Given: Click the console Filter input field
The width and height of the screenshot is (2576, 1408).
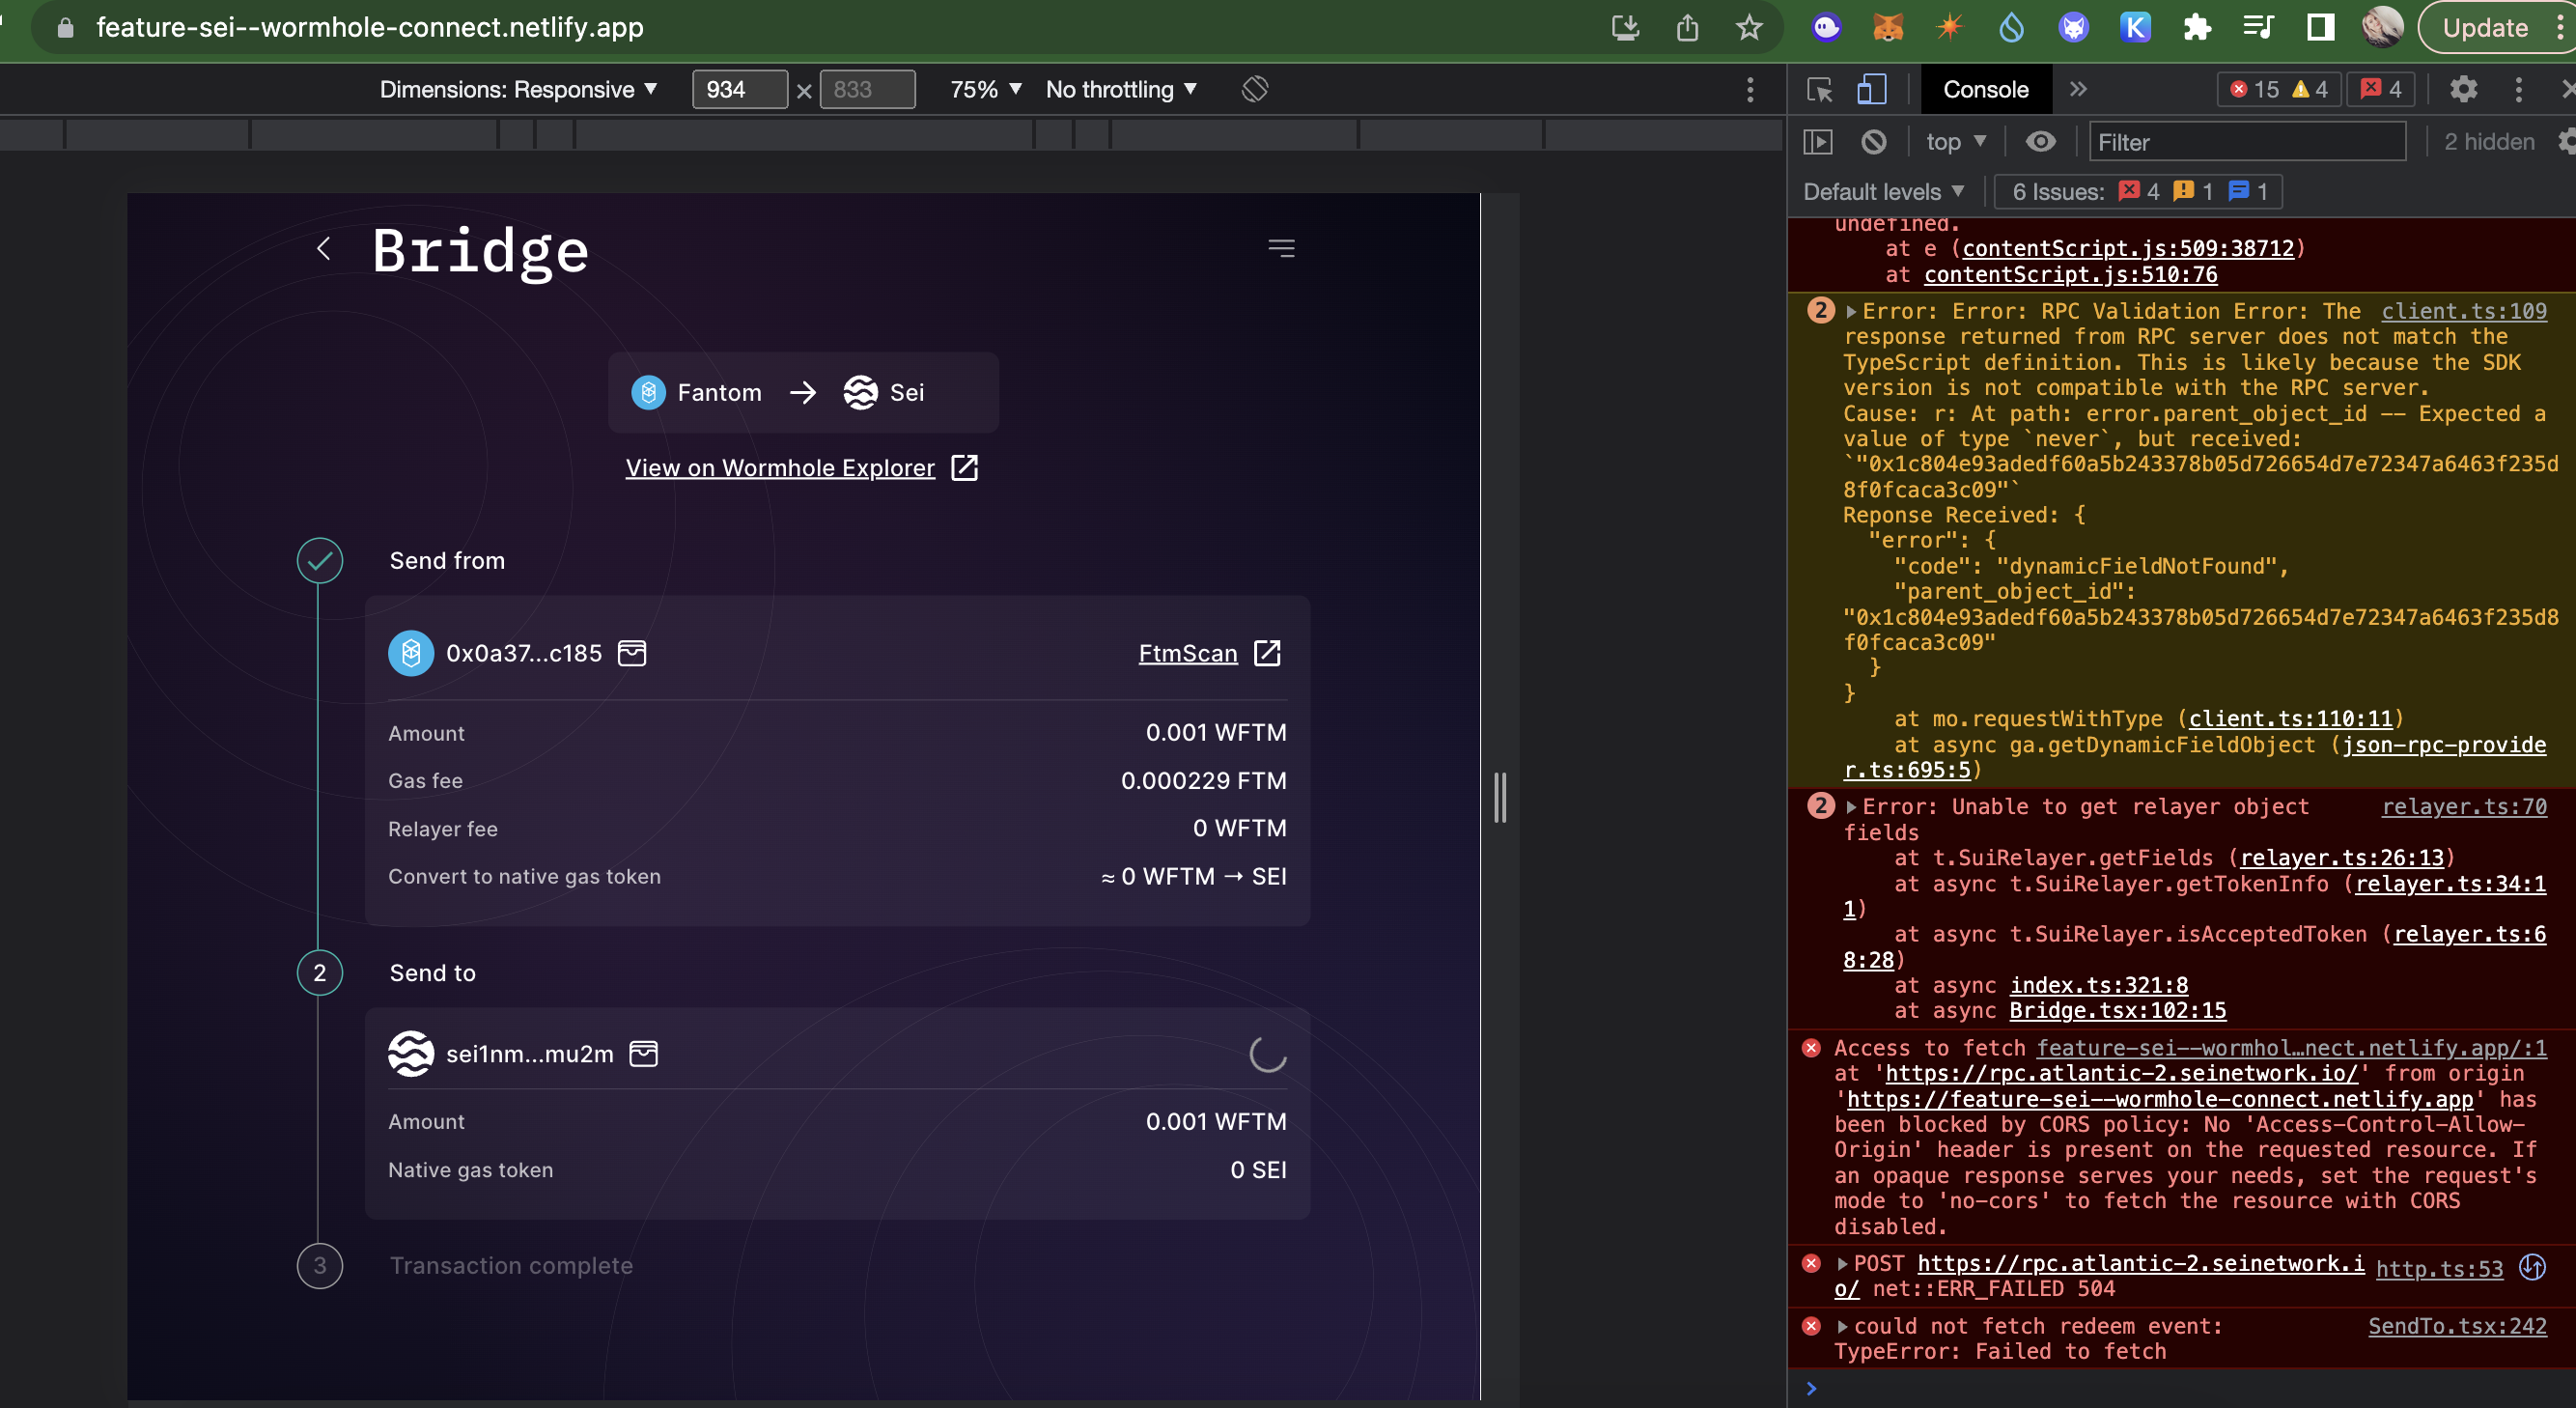Looking at the screenshot, I should click(x=2246, y=143).
